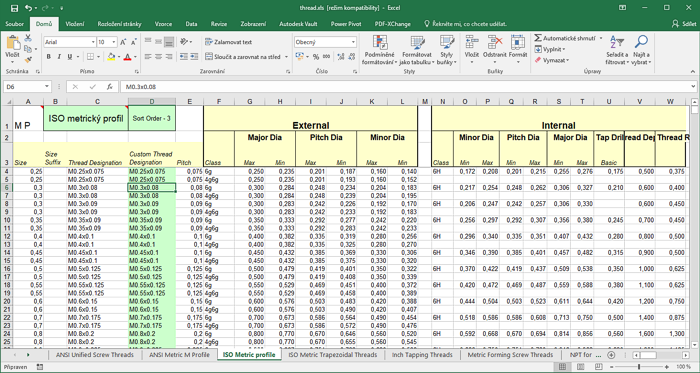
Task: Switch to the Vzorce ribbon tab
Action: pos(163,24)
